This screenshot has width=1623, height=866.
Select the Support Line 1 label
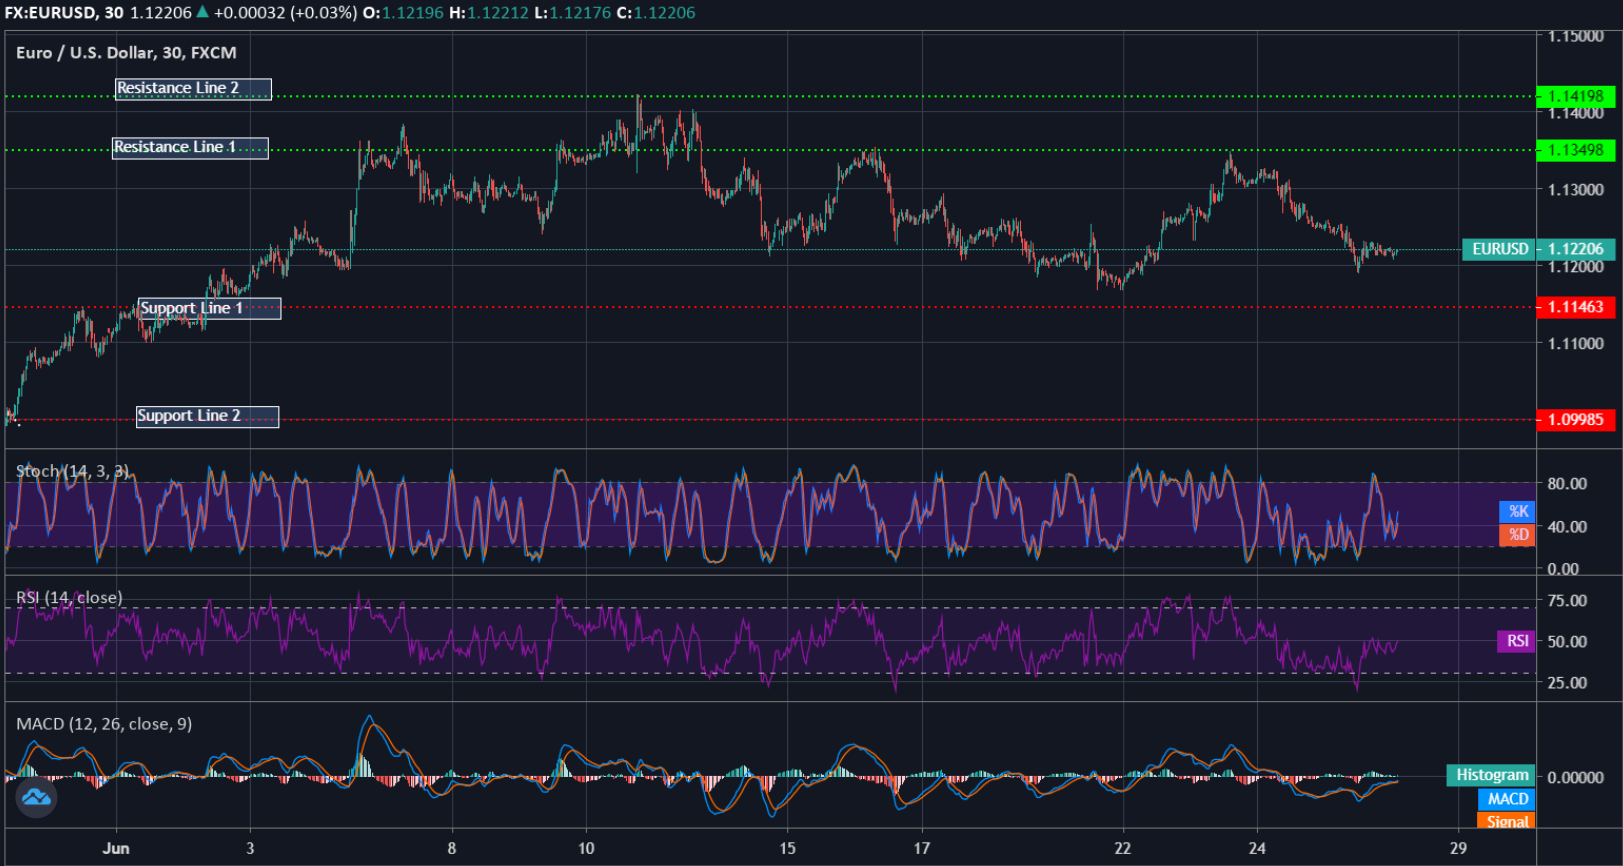[x=209, y=309]
